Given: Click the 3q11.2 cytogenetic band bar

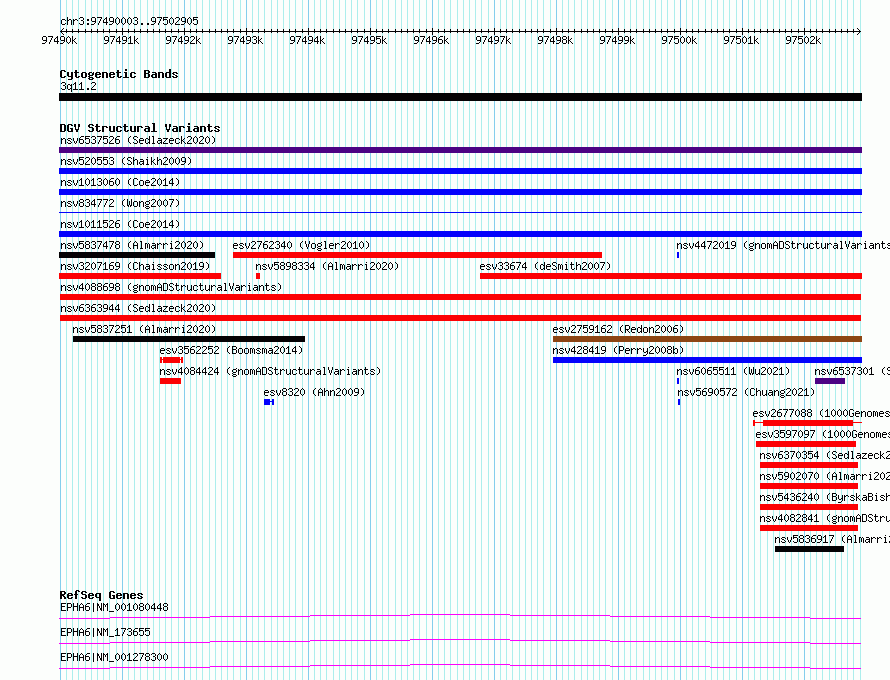Looking at the screenshot, I should coord(460,97).
